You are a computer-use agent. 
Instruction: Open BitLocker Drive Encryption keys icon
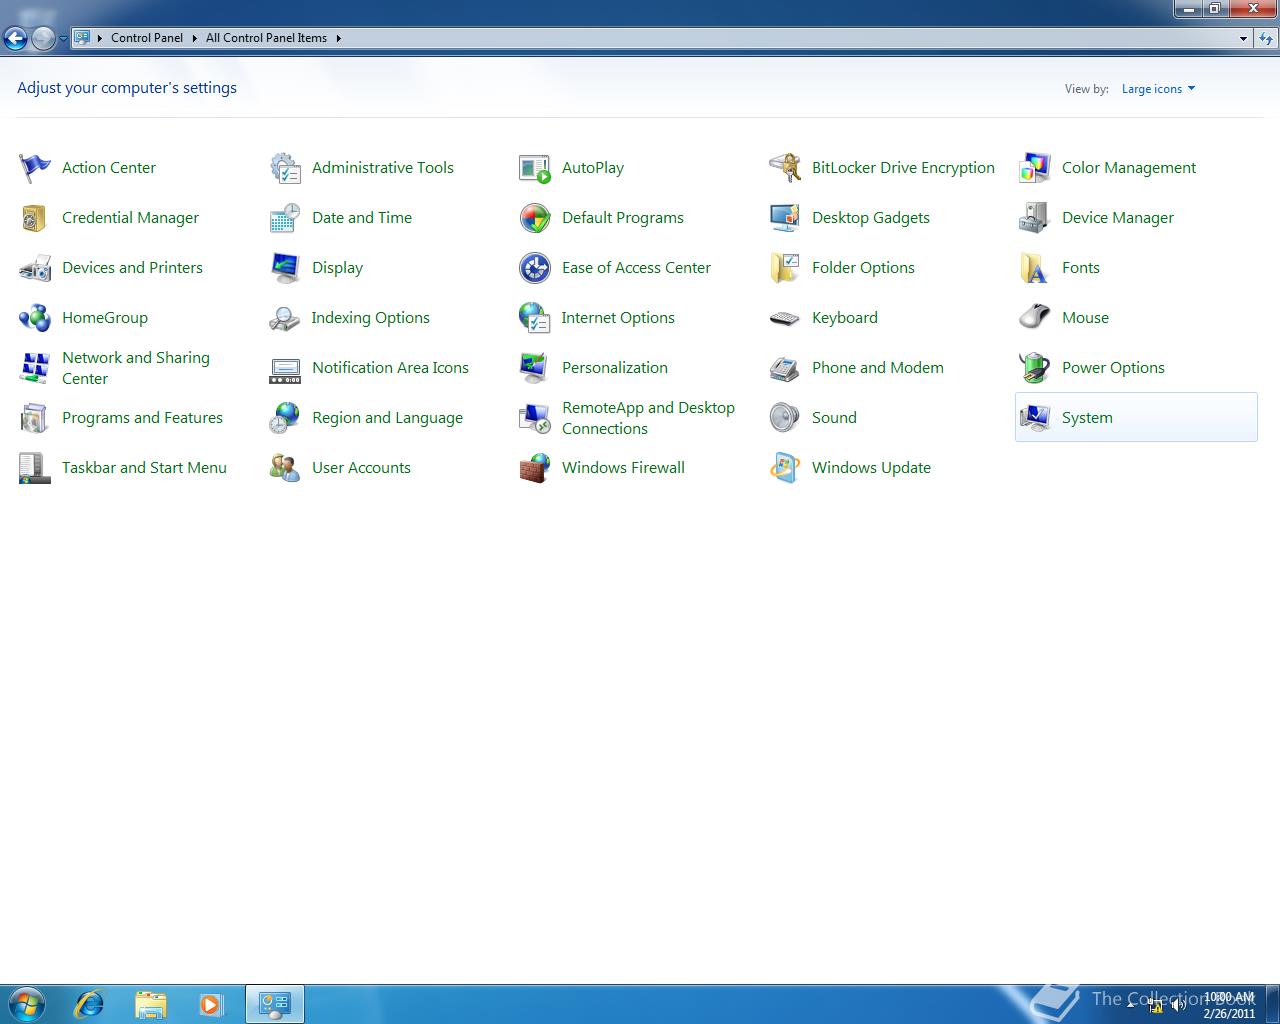(x=785, y=168)
